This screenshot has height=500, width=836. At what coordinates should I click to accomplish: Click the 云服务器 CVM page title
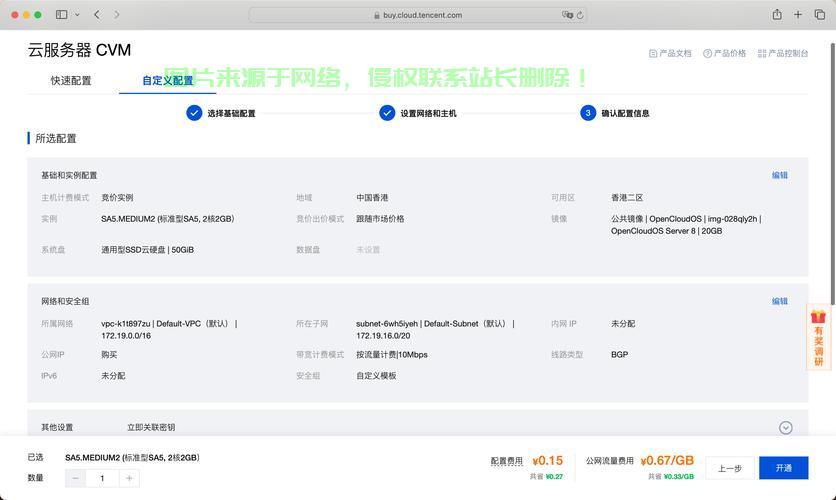pyautogui.click(x=79, y=50)
